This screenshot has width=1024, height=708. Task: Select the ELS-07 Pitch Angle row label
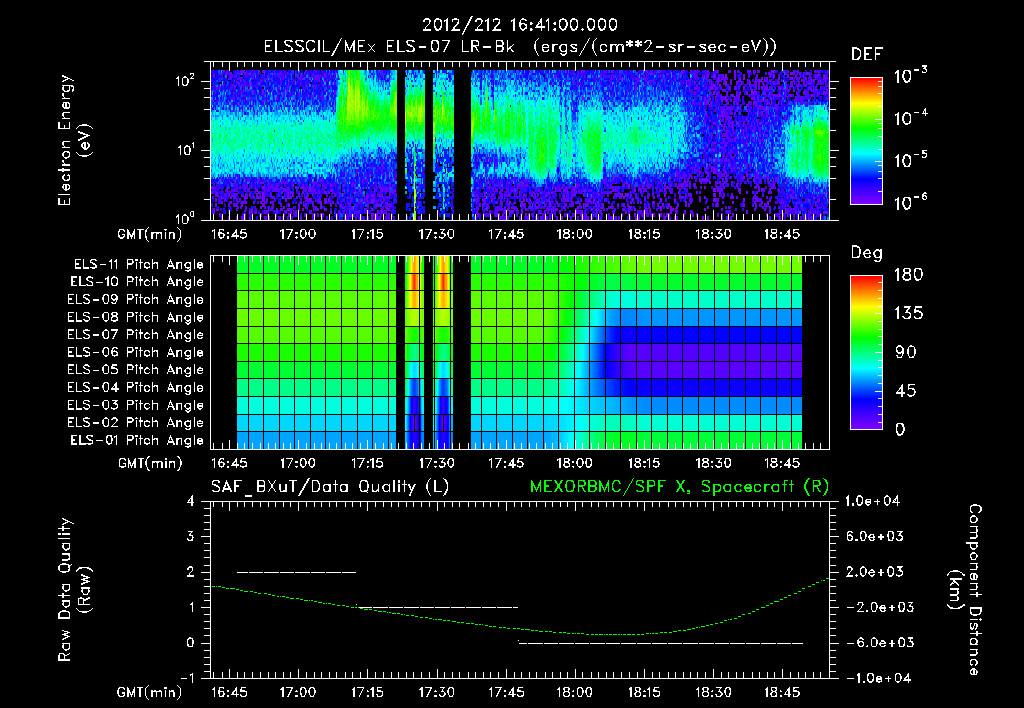pos(136,334)
